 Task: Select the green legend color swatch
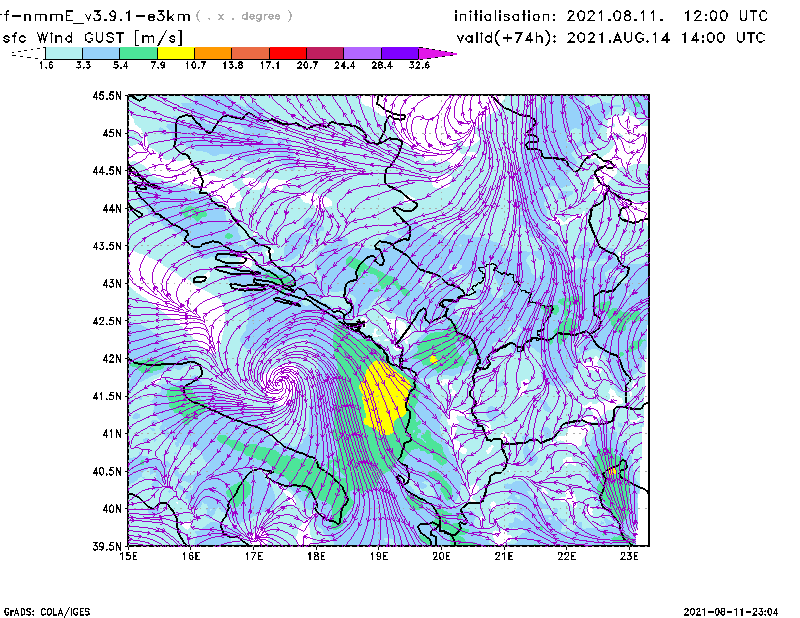pyautogui.click(x=139, y=52)
